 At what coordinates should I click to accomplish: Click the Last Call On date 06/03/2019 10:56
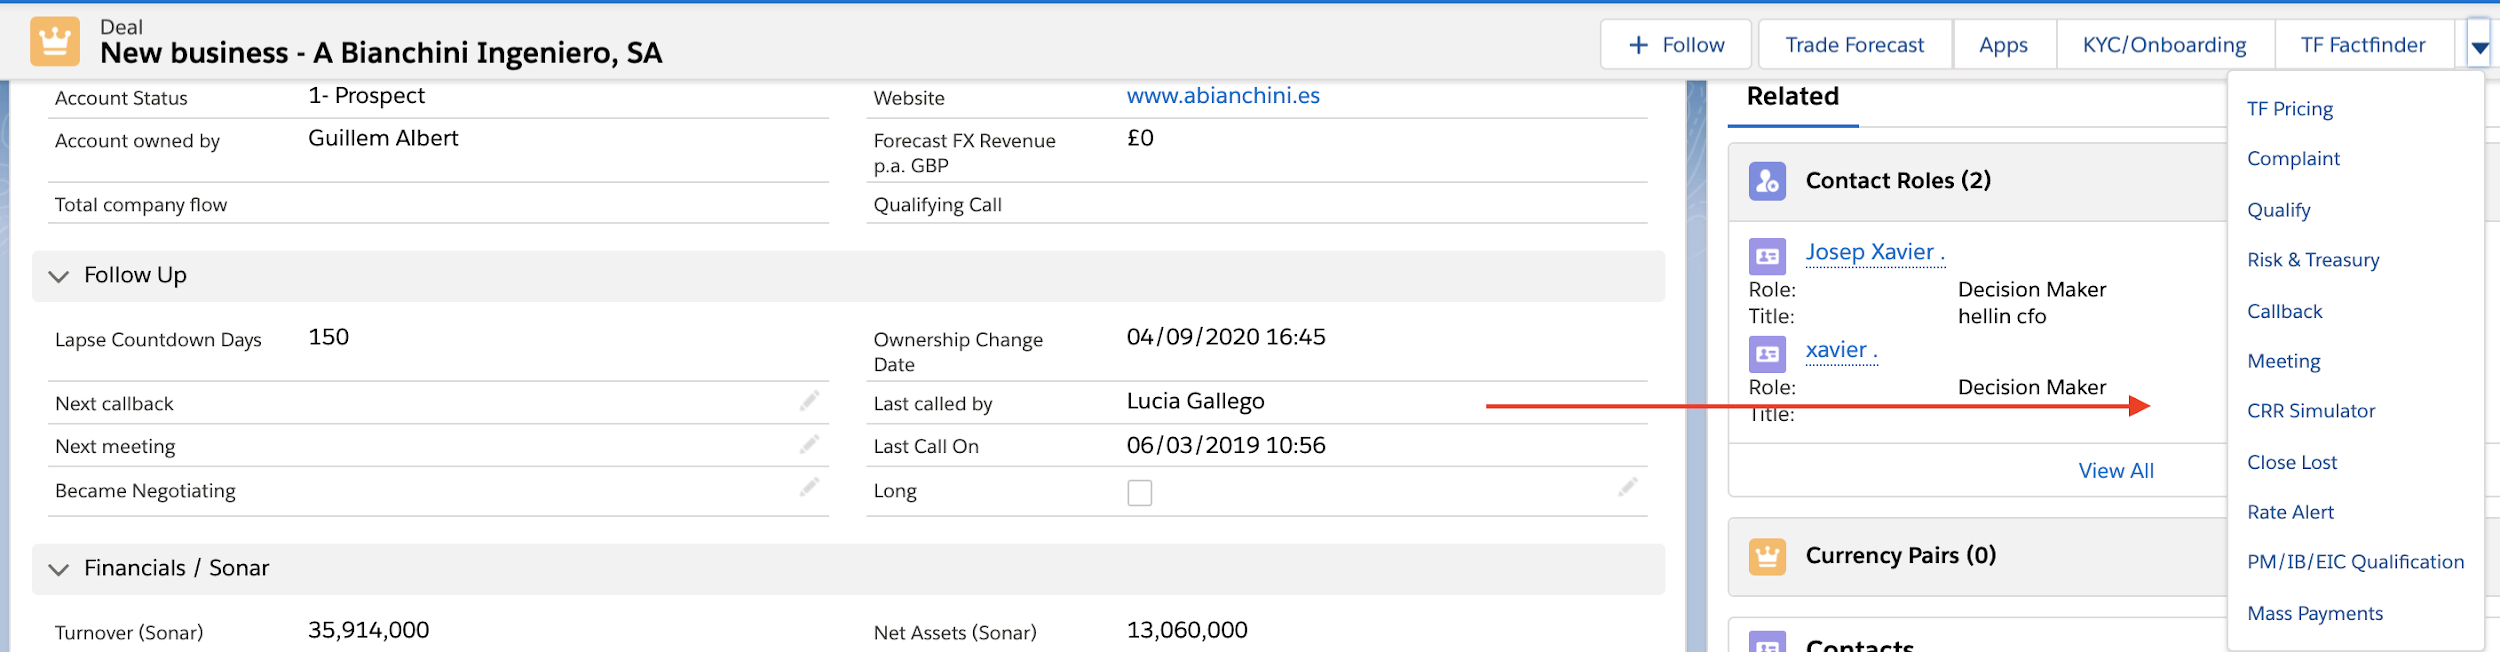[1225, 446]
